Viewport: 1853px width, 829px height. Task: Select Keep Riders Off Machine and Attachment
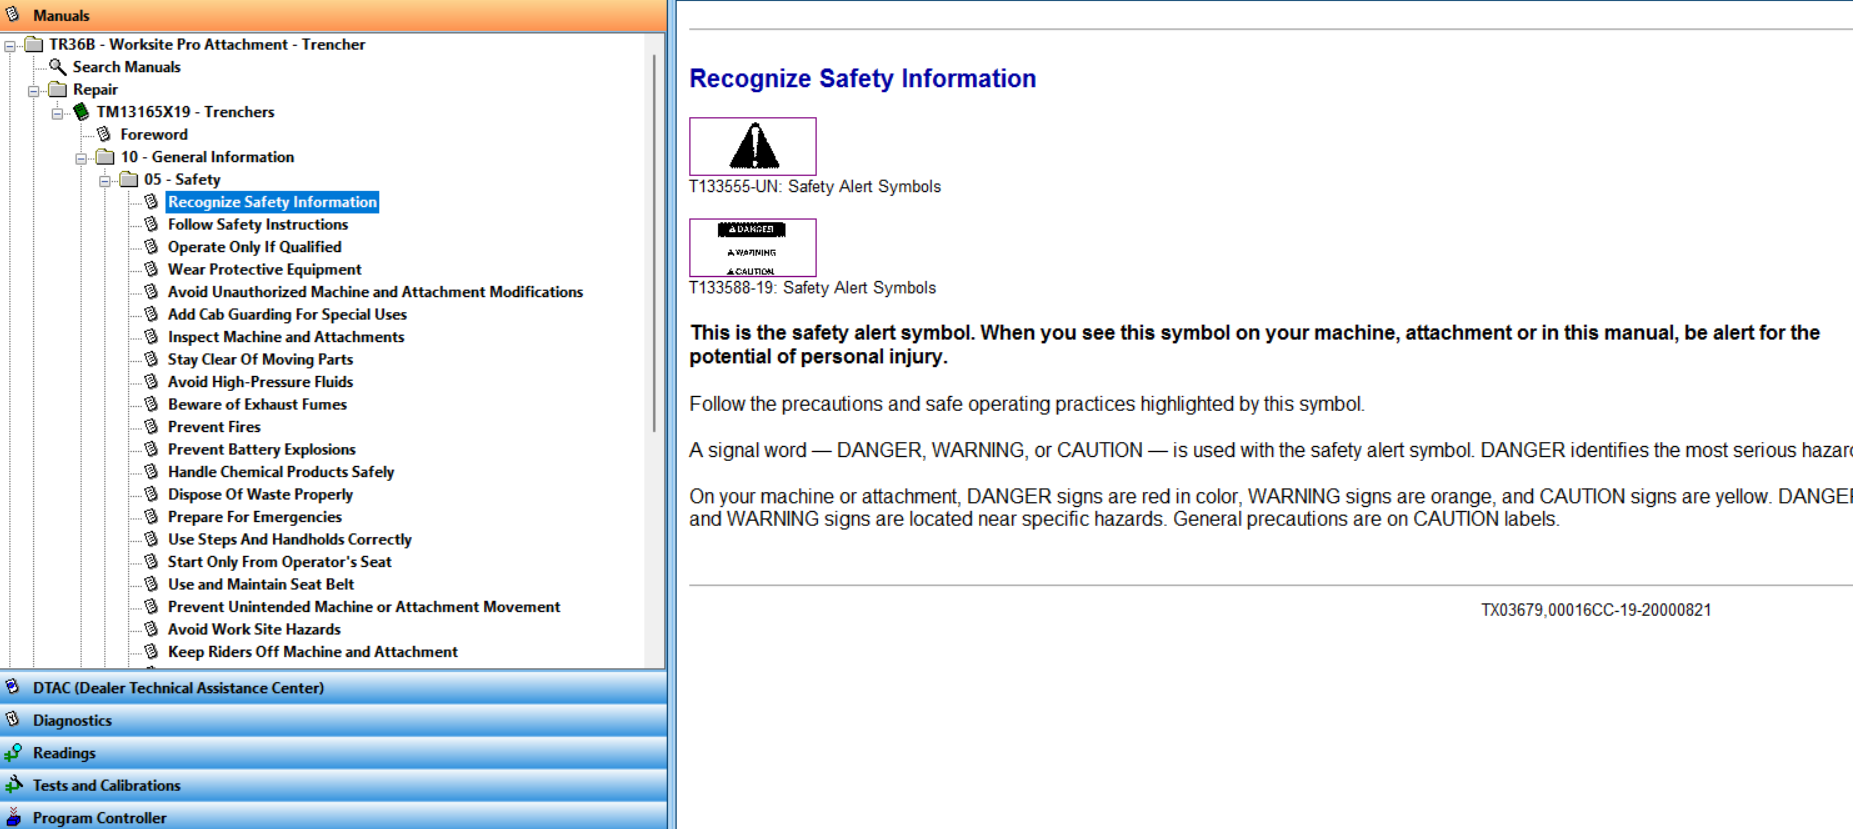(313, 652)
